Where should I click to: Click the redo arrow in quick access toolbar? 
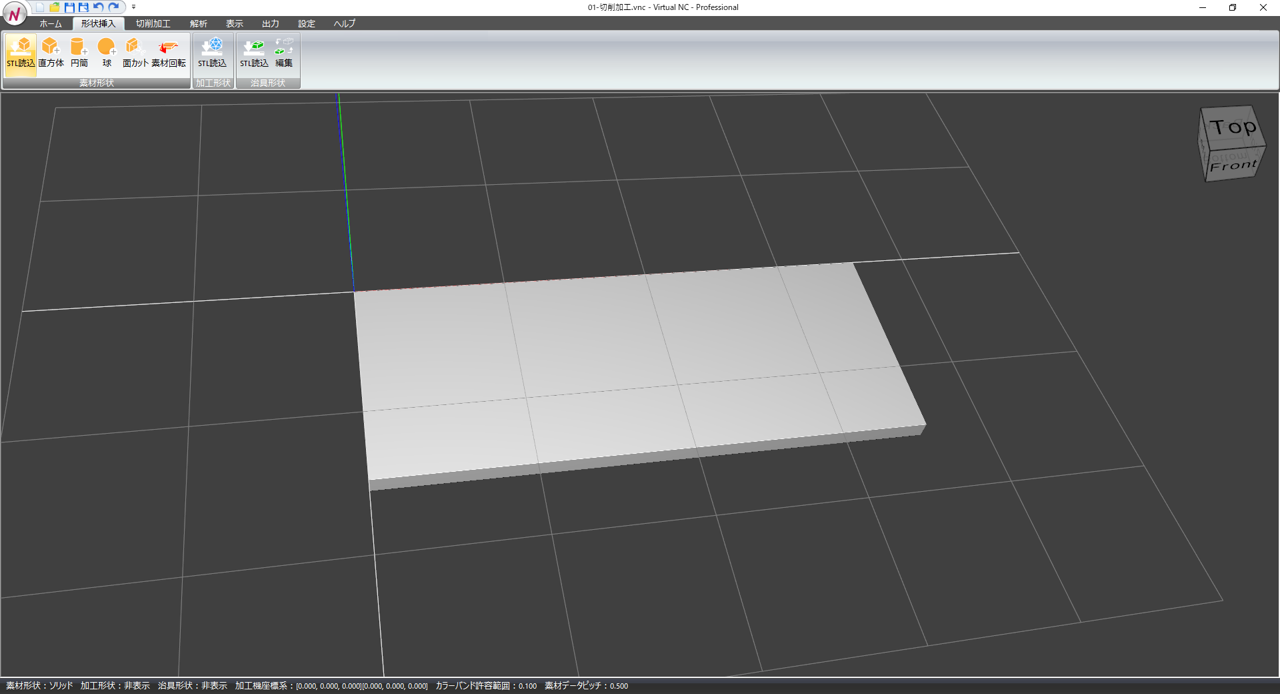pyautogui.click(x=114, y=7)
